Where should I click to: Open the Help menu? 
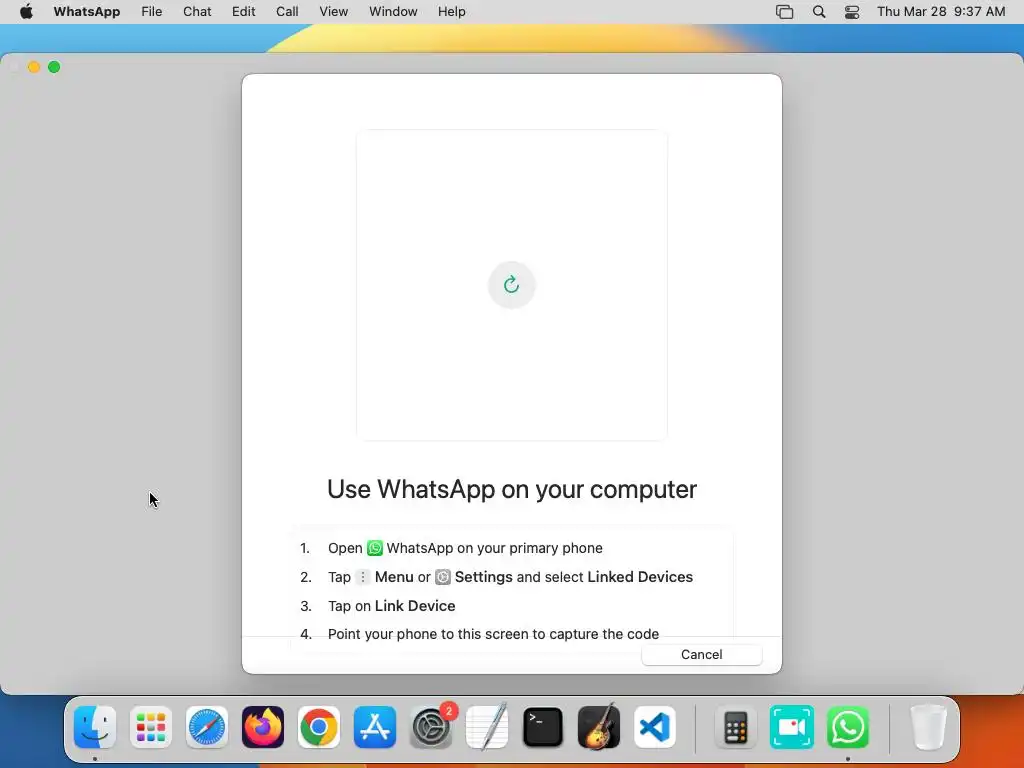pyautogui.click(x=451, y=12)
